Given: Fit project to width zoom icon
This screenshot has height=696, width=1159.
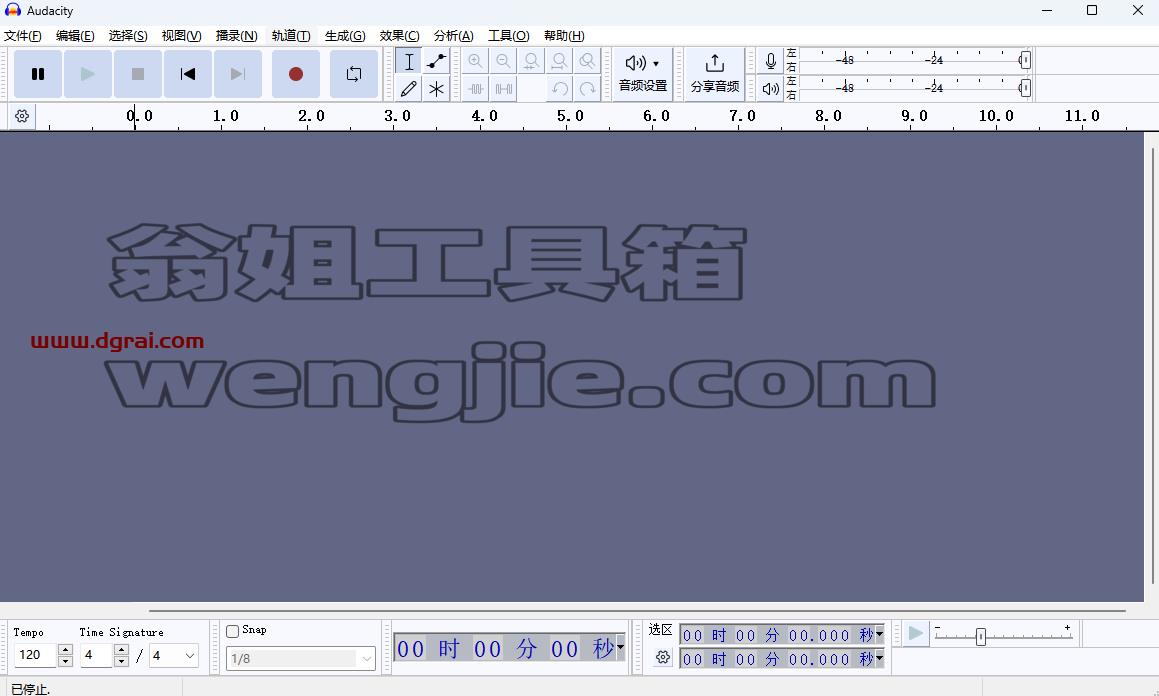Looking at the screenshot, I should tap(559, 61).
